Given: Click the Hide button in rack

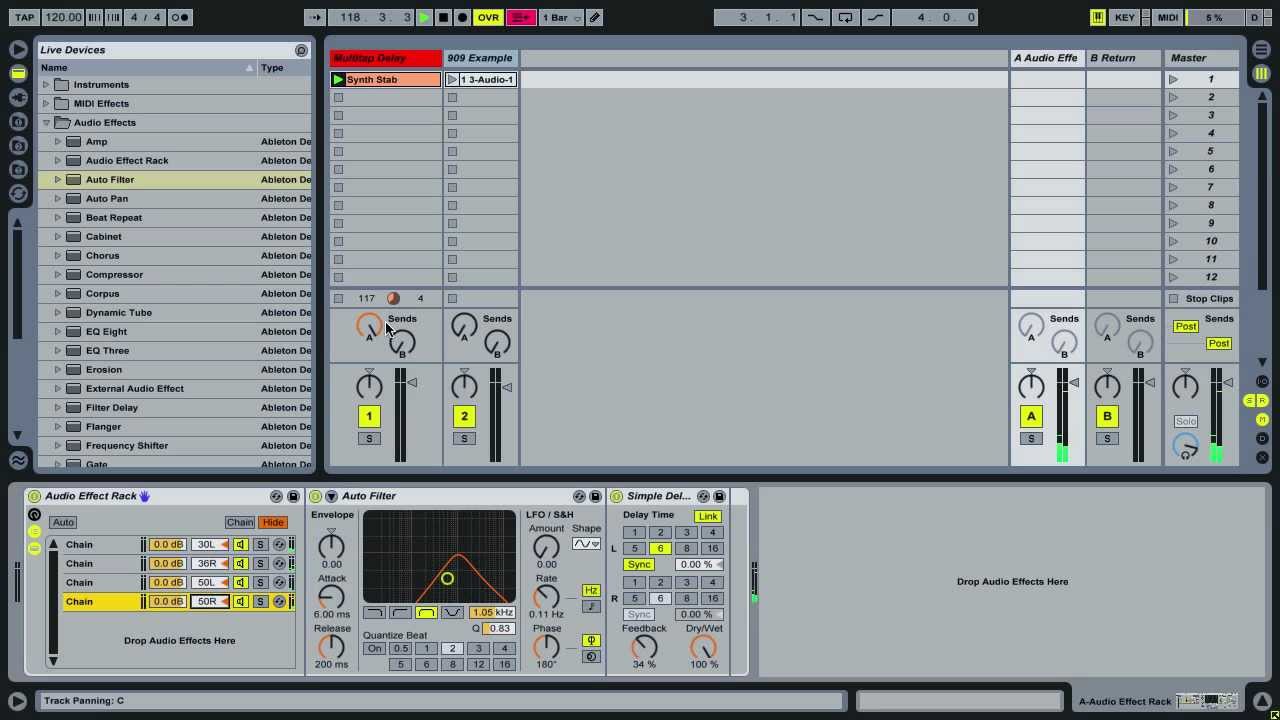Looking at the screenshot, I should (273, 523).
